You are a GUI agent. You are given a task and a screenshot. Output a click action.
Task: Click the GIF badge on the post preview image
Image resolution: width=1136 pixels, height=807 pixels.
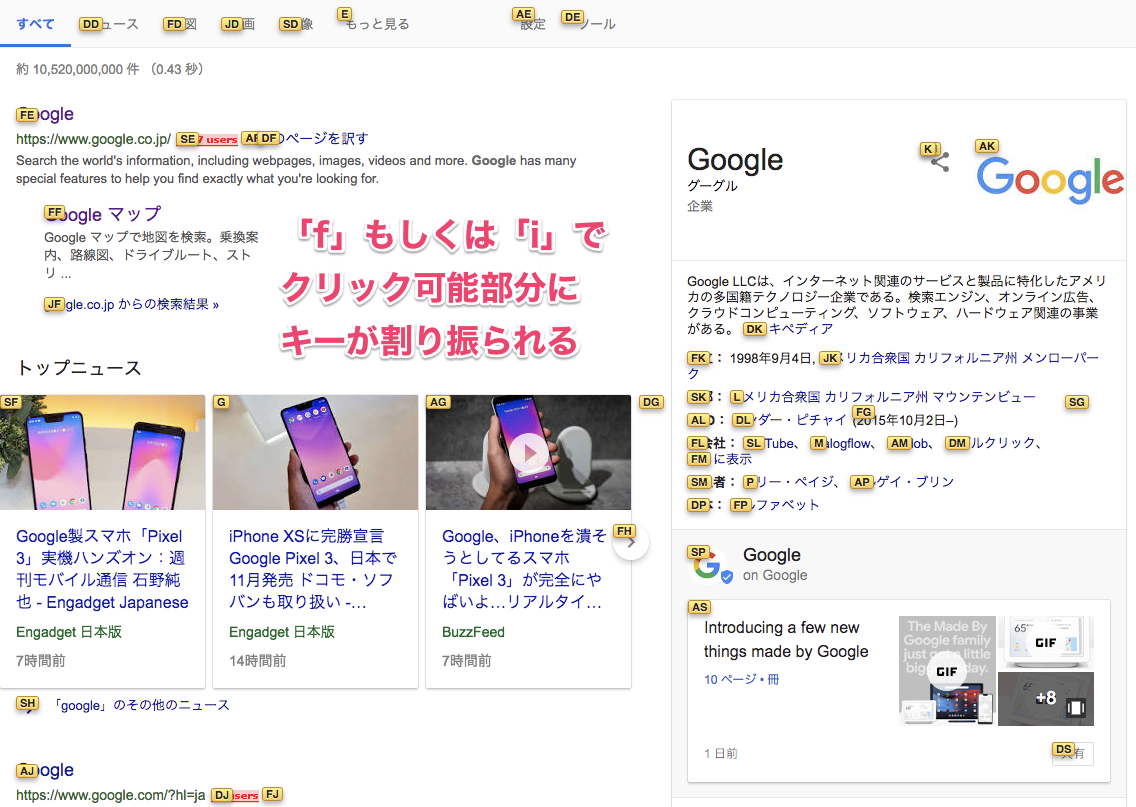(944, 671)
